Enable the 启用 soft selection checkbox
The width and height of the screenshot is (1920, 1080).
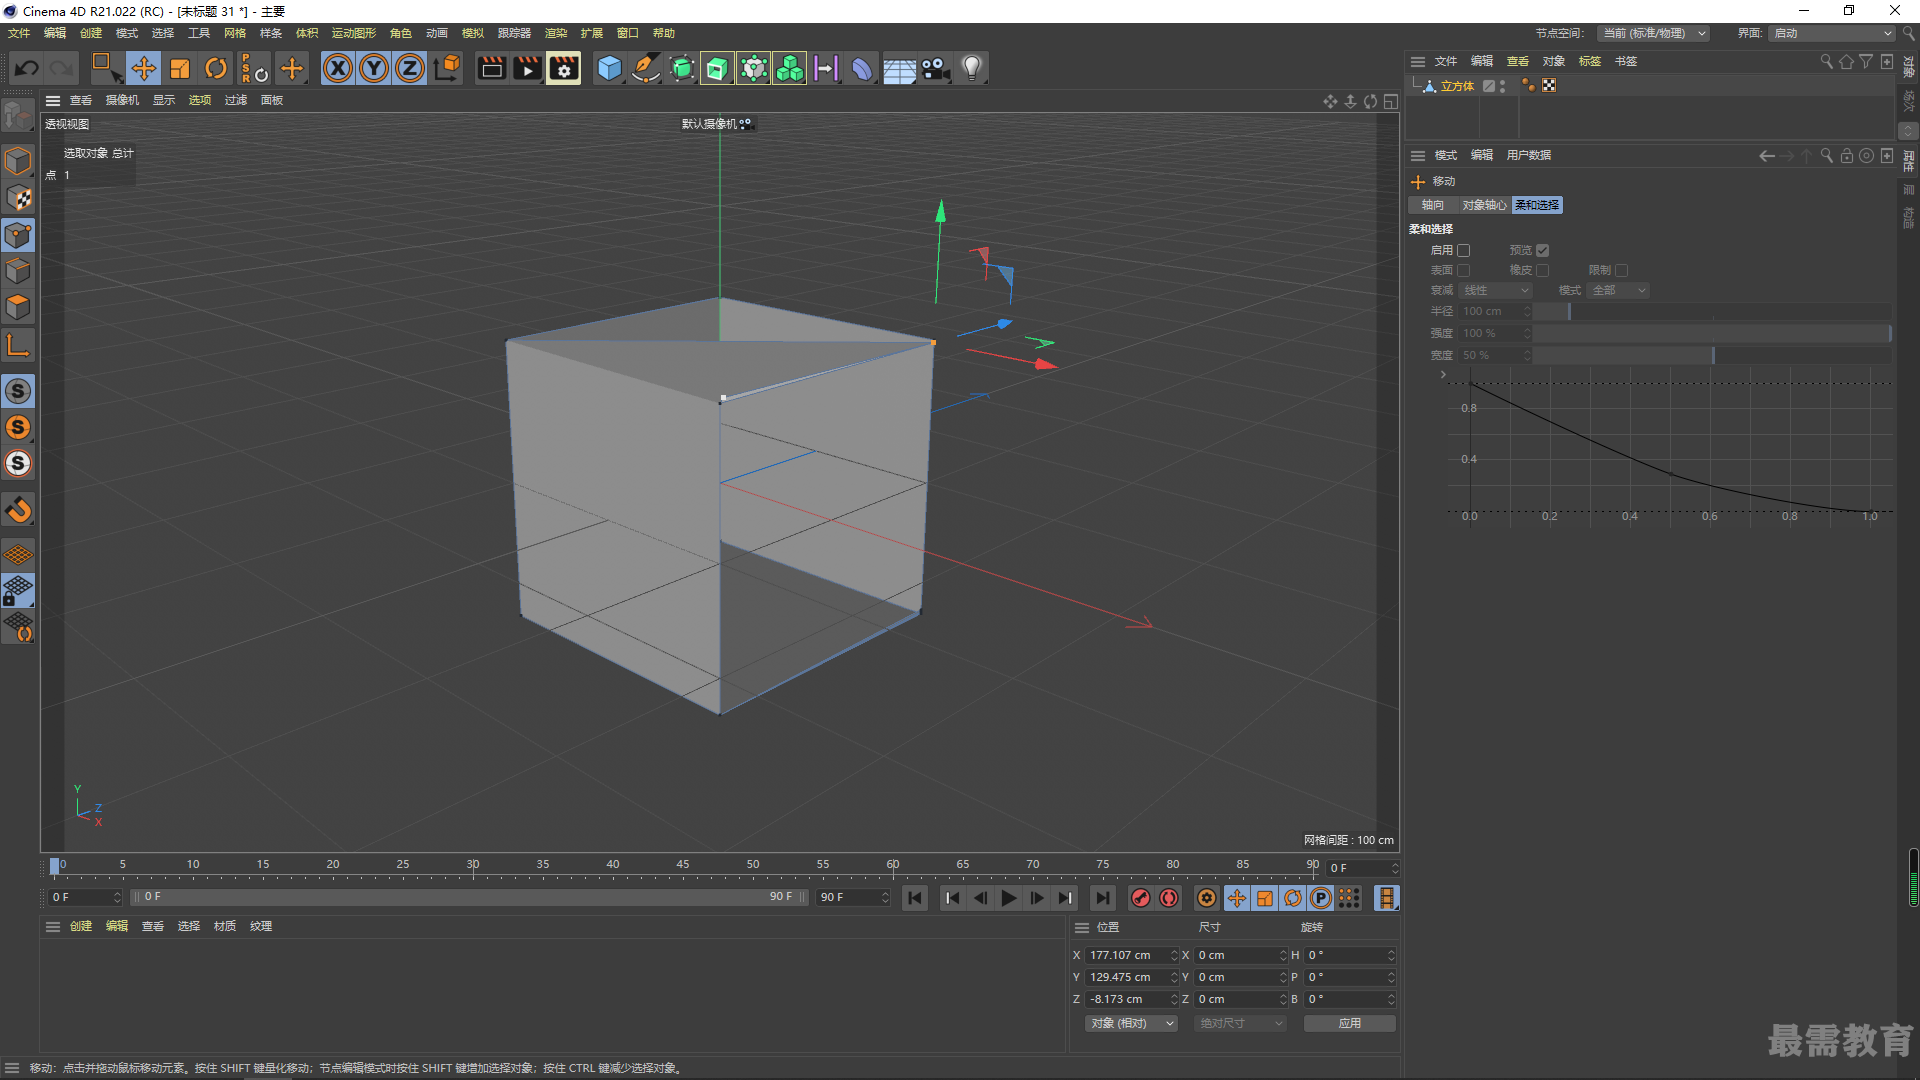tap(1464, 250)
